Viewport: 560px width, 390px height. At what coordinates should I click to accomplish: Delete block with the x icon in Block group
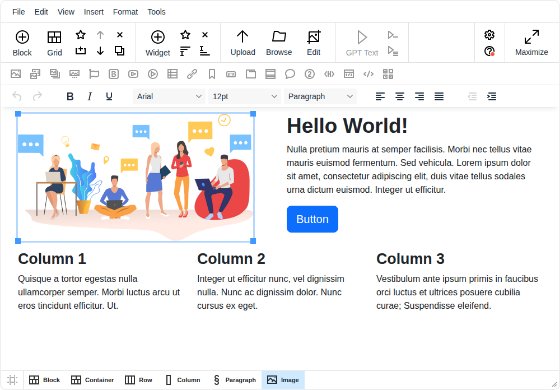pyautogui.click(x=120, y=35)
